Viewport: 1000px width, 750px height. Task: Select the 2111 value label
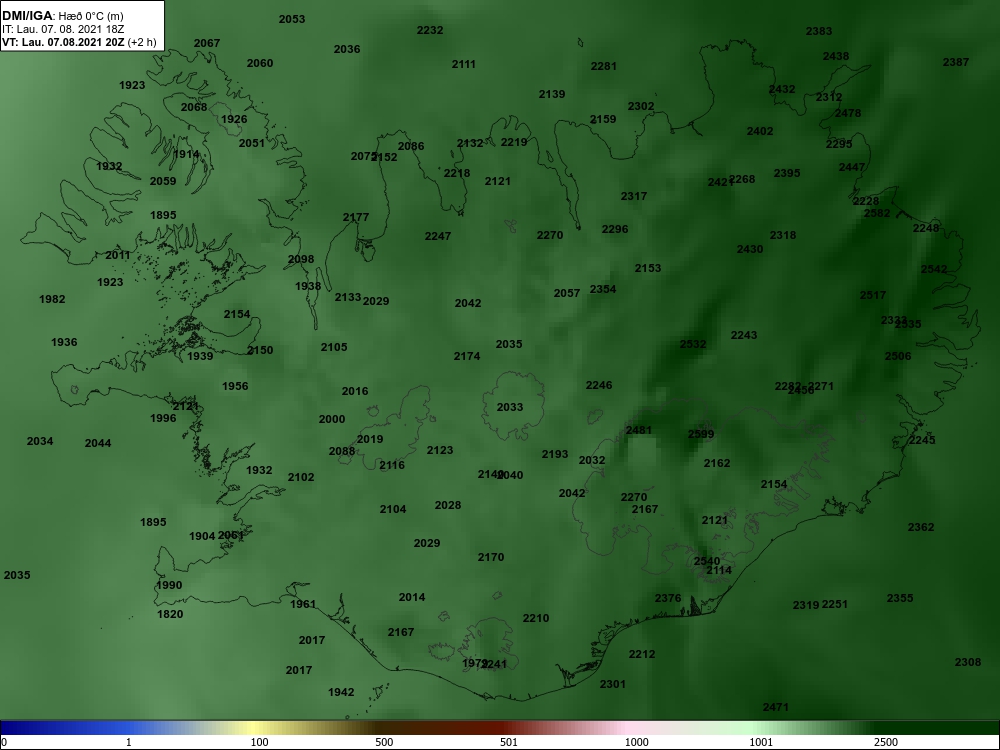click(464, 64)
